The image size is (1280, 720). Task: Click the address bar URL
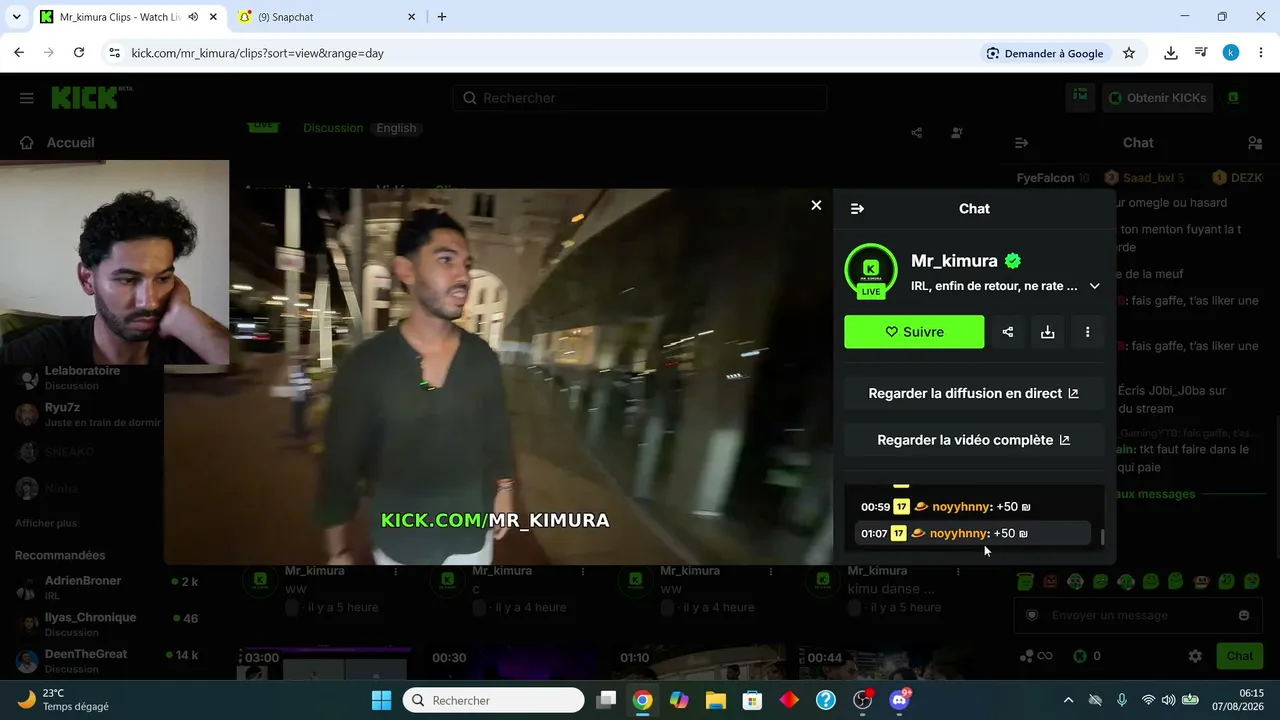tap(258, 53)
